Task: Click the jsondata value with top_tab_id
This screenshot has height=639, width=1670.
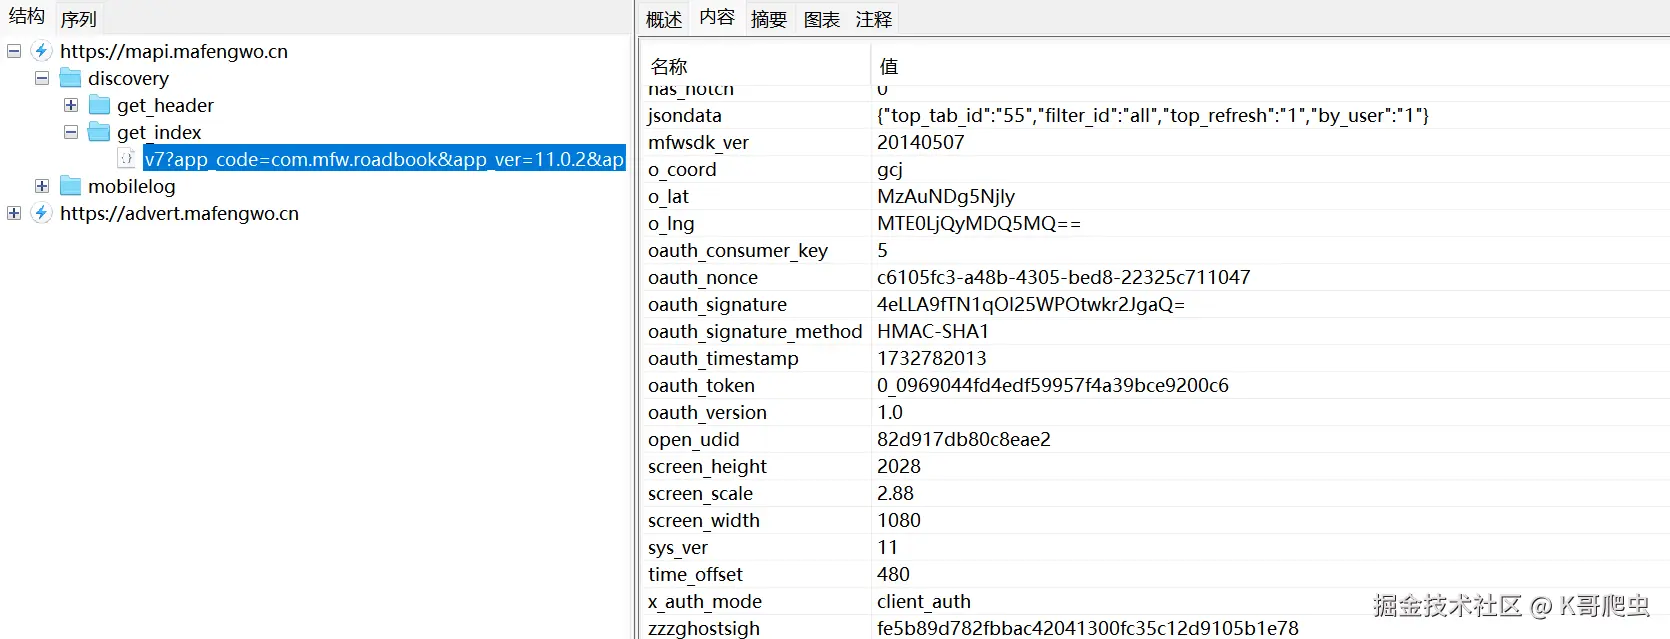Action: coord(1153,115)
